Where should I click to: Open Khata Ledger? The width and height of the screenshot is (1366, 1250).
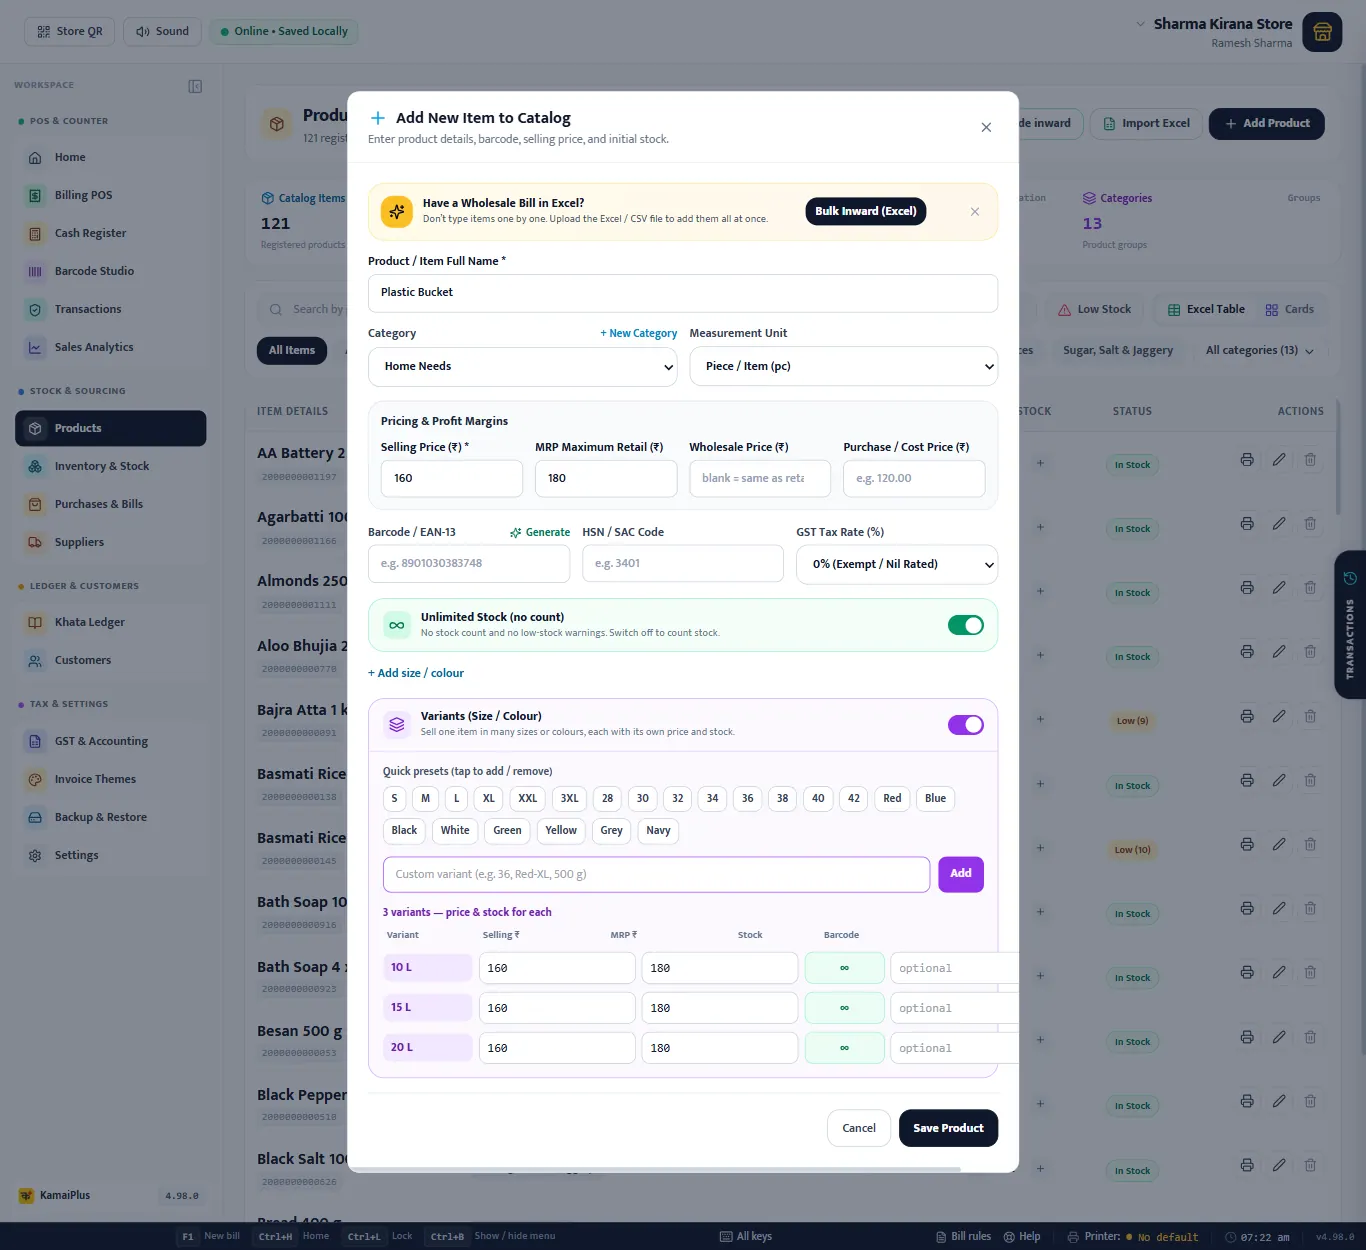tap(110, 622)
